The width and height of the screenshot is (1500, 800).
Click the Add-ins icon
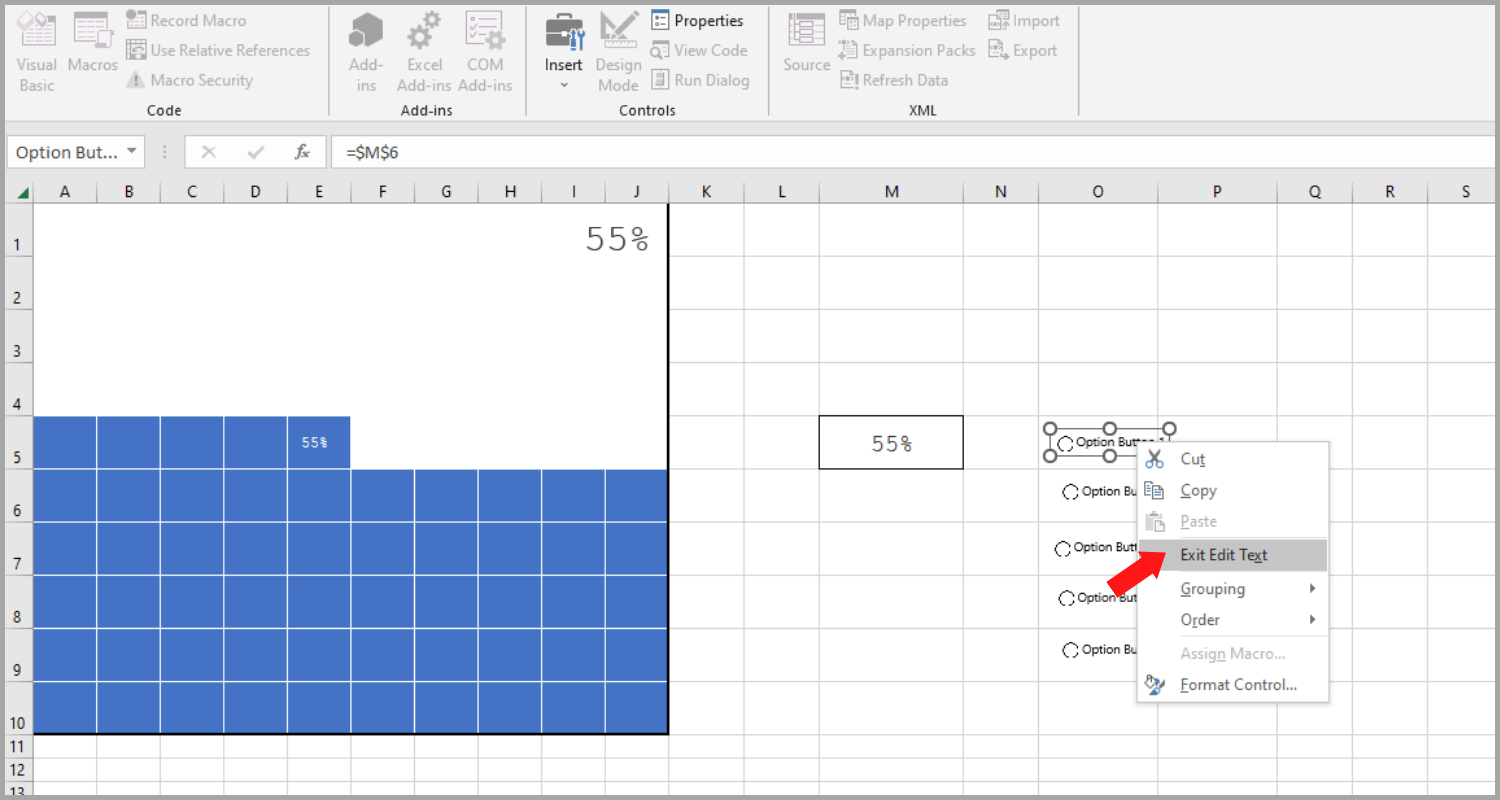366,52
